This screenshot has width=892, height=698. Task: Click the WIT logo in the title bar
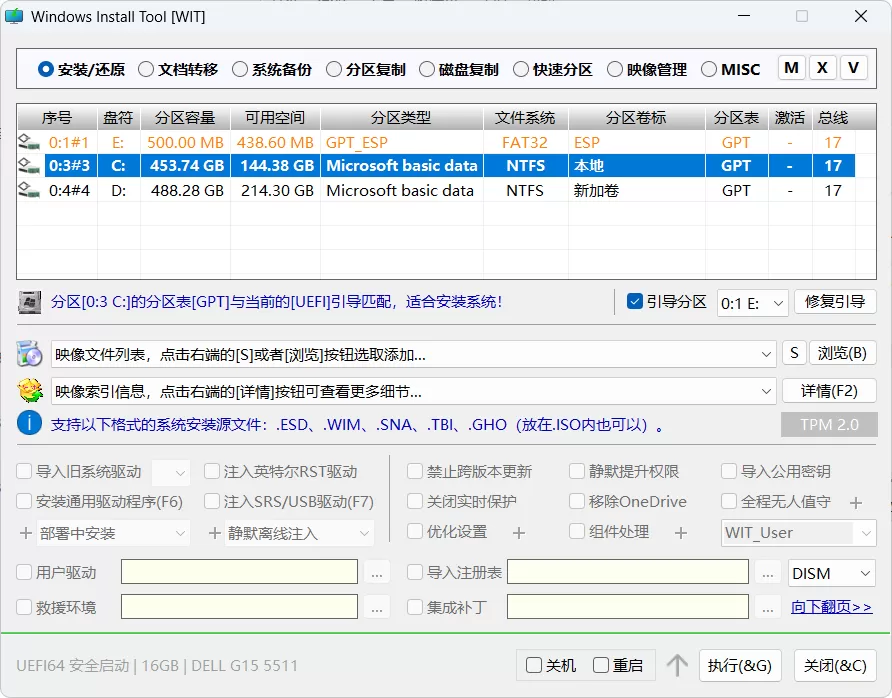coord(14,16)
